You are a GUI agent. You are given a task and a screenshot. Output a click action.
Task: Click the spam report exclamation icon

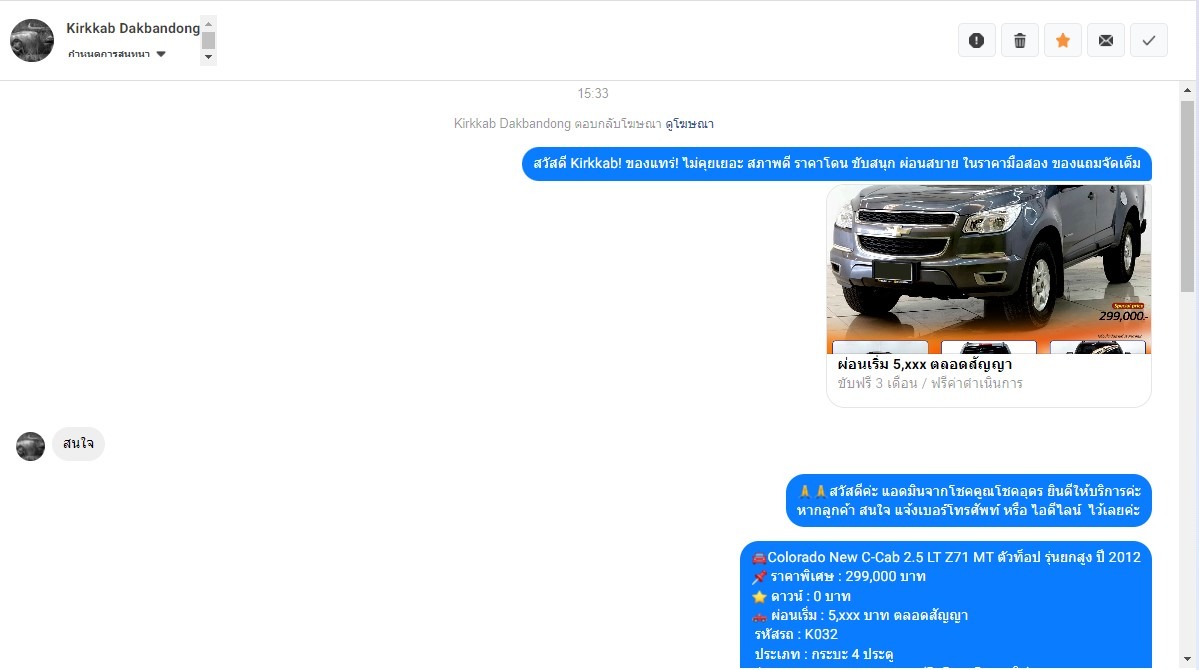point(976,41)
